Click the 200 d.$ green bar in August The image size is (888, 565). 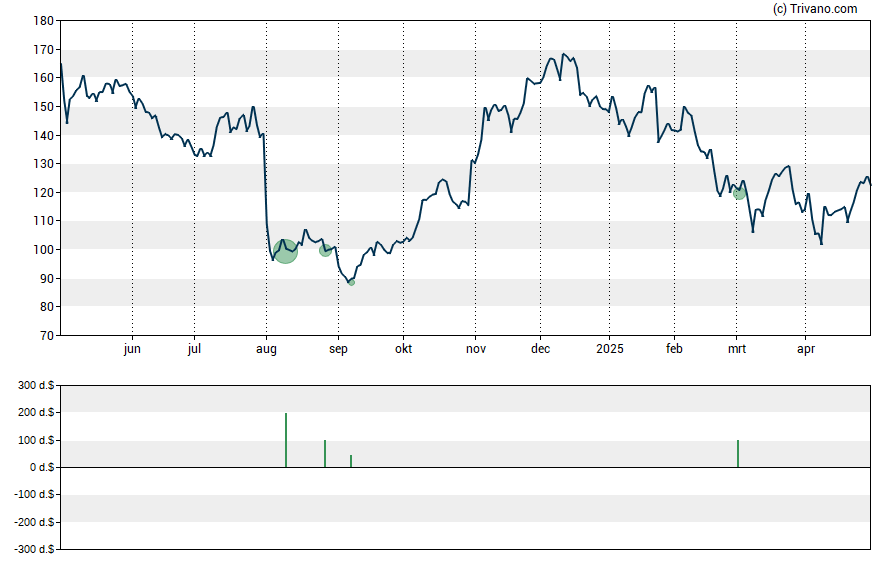point(286,440)
